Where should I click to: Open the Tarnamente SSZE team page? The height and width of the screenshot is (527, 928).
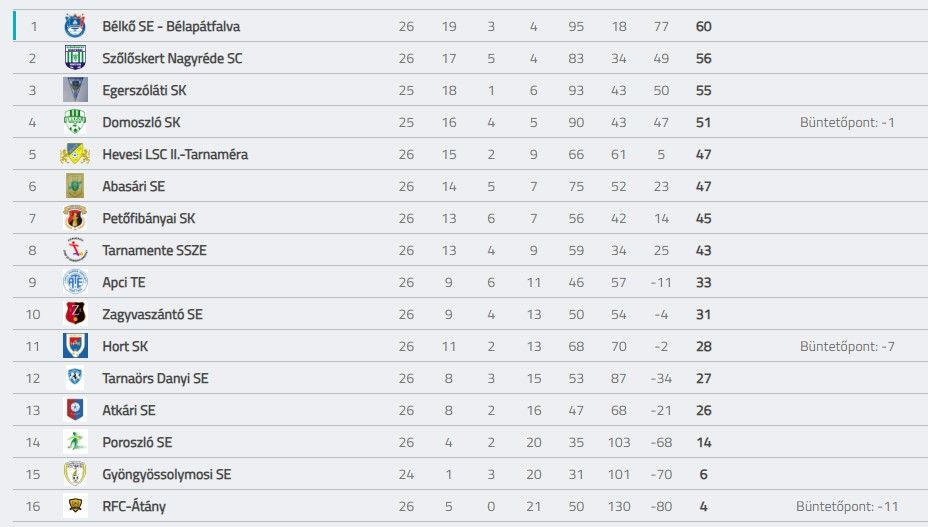[154, 250]
